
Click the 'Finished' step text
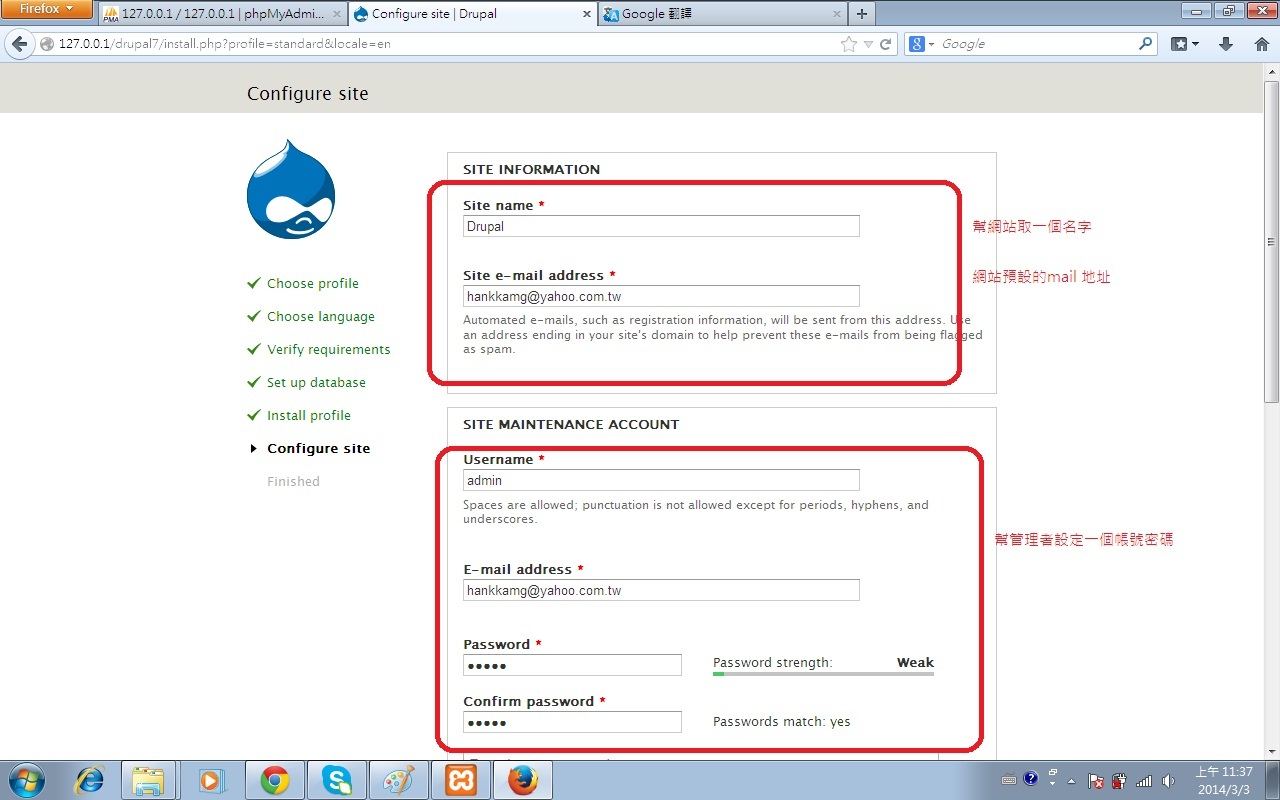pos(293,481)
